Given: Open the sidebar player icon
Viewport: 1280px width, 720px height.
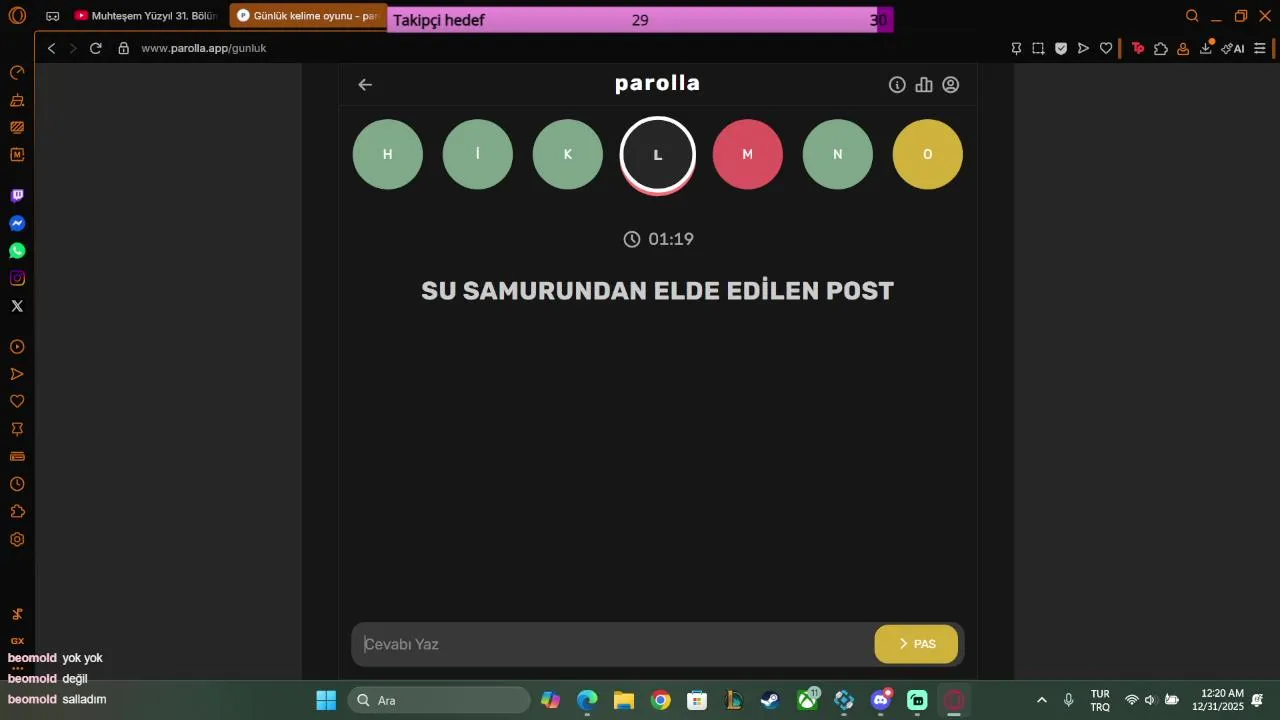Looking at the screenshot, I should pos(17,347).
